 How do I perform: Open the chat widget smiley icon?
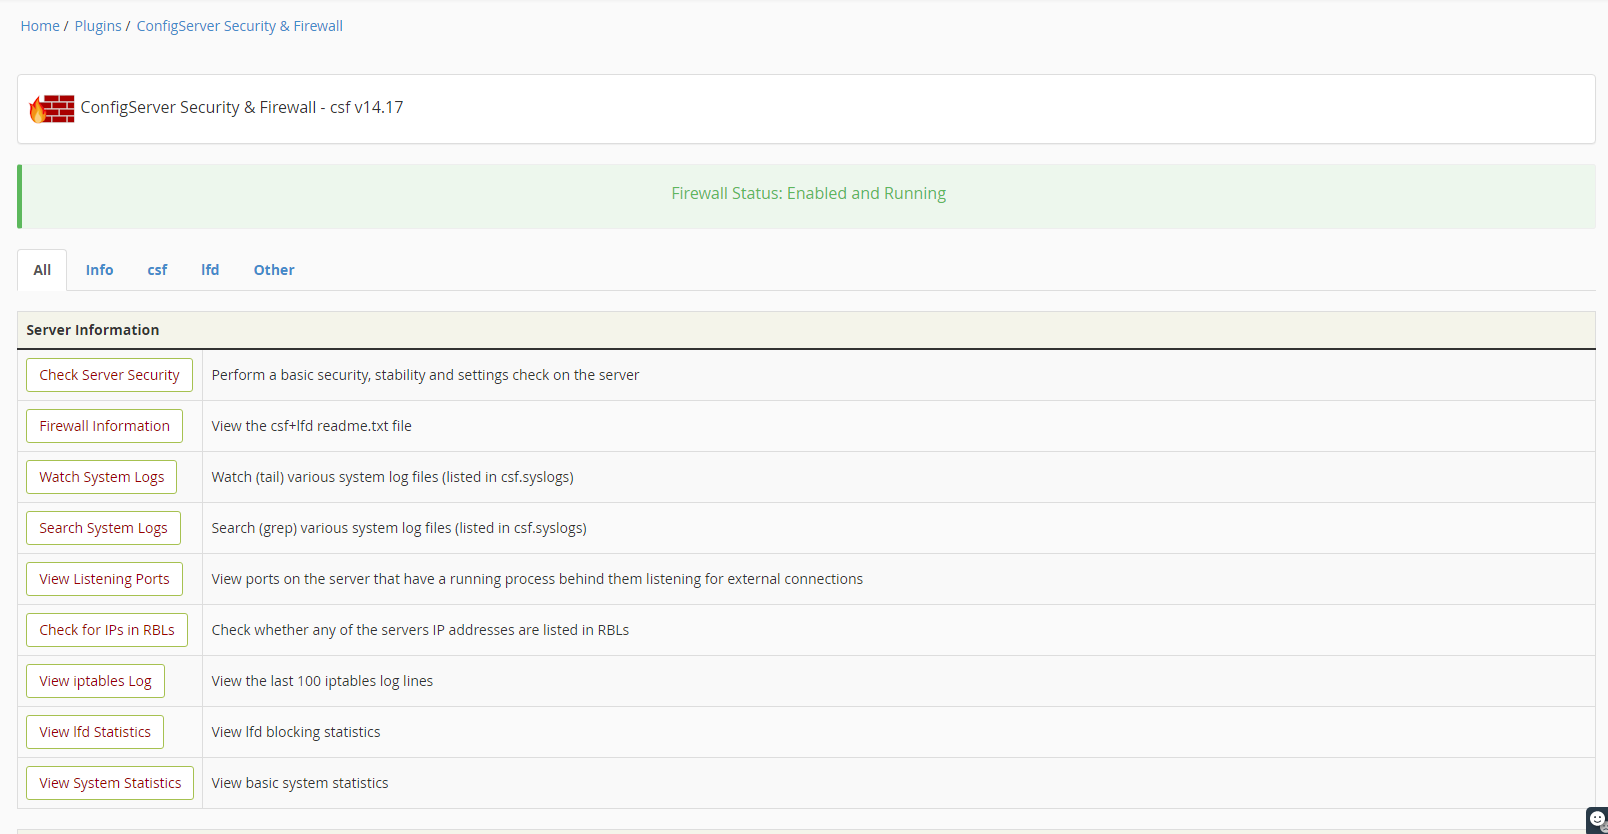point(1597,819)
